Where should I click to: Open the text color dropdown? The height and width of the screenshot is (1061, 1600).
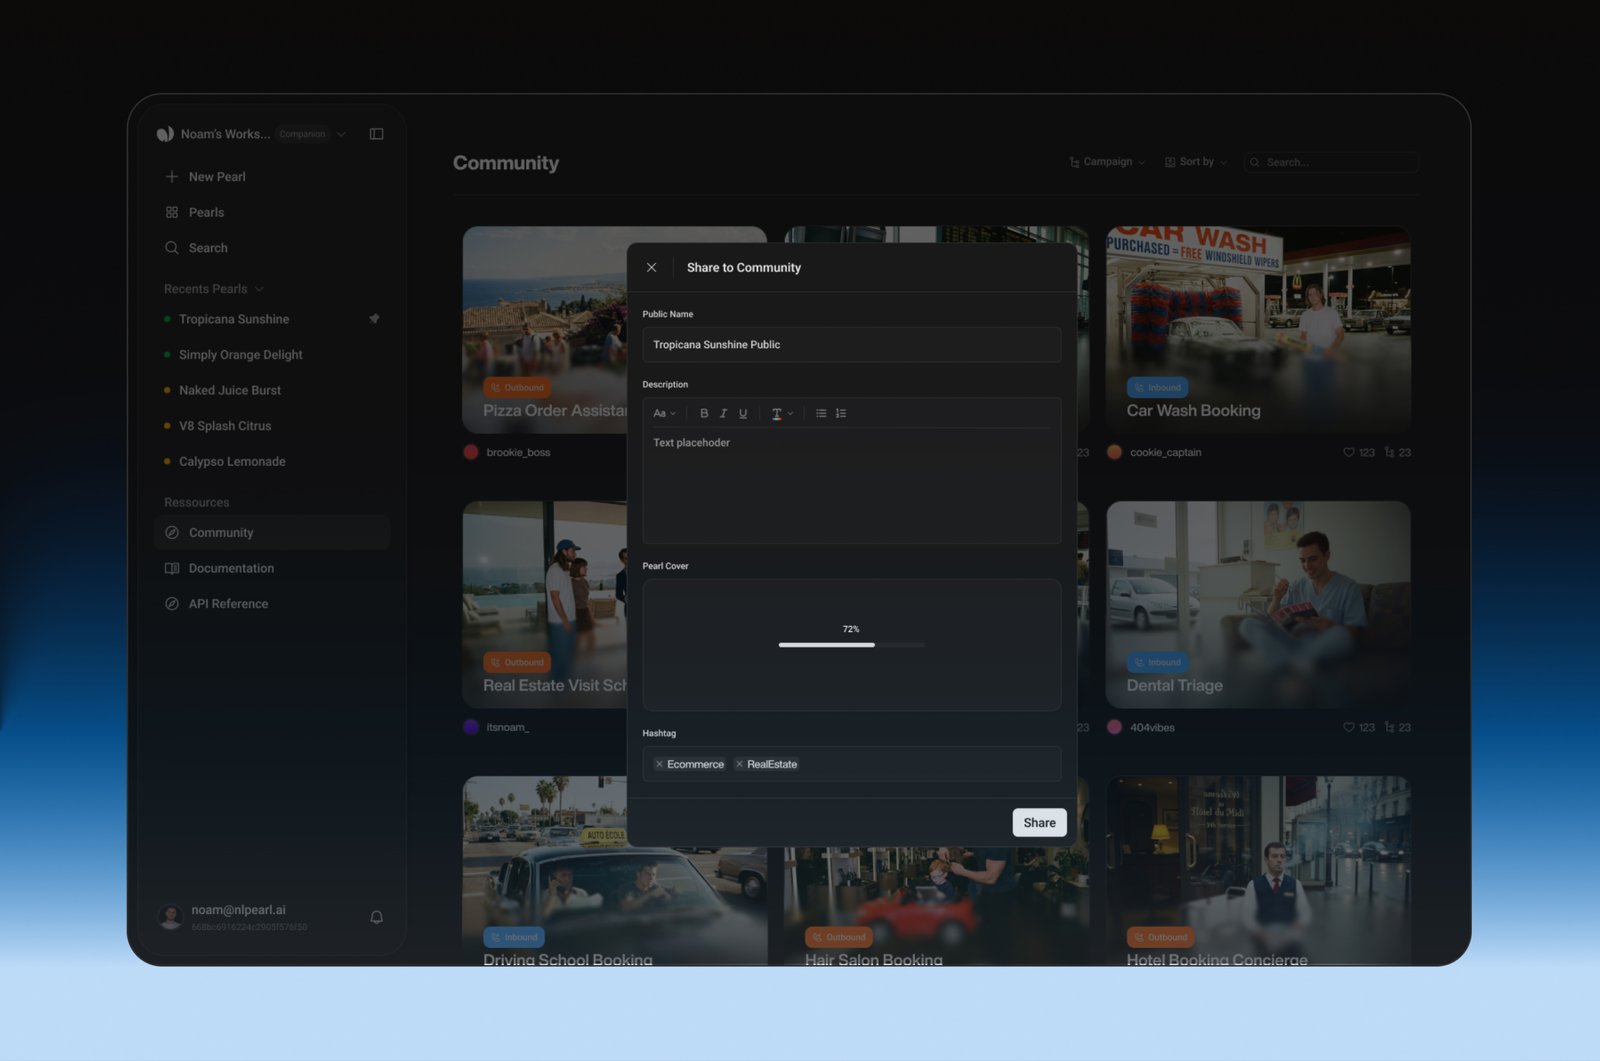pos(781,414)
